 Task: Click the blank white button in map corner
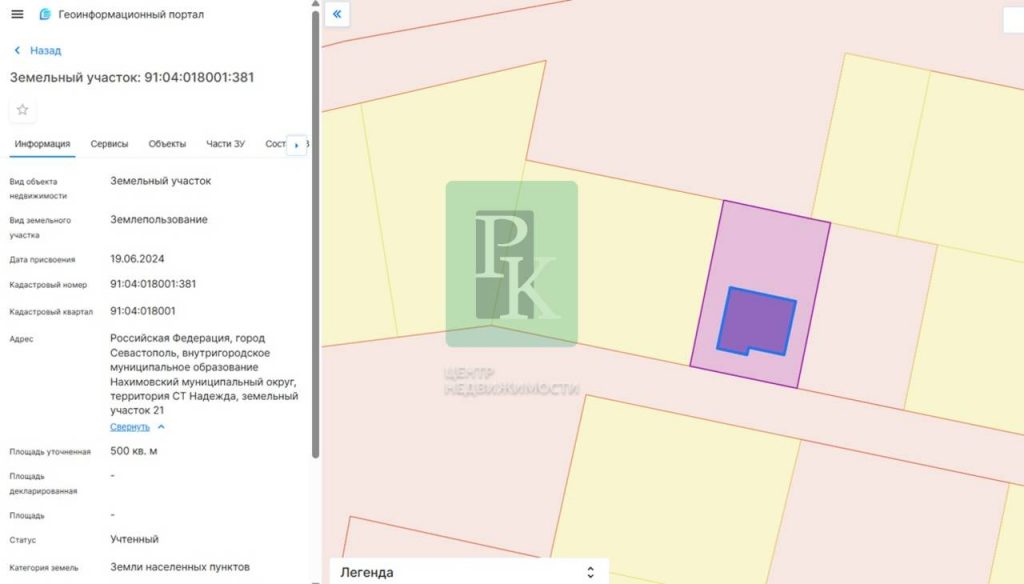point(1012,20)
